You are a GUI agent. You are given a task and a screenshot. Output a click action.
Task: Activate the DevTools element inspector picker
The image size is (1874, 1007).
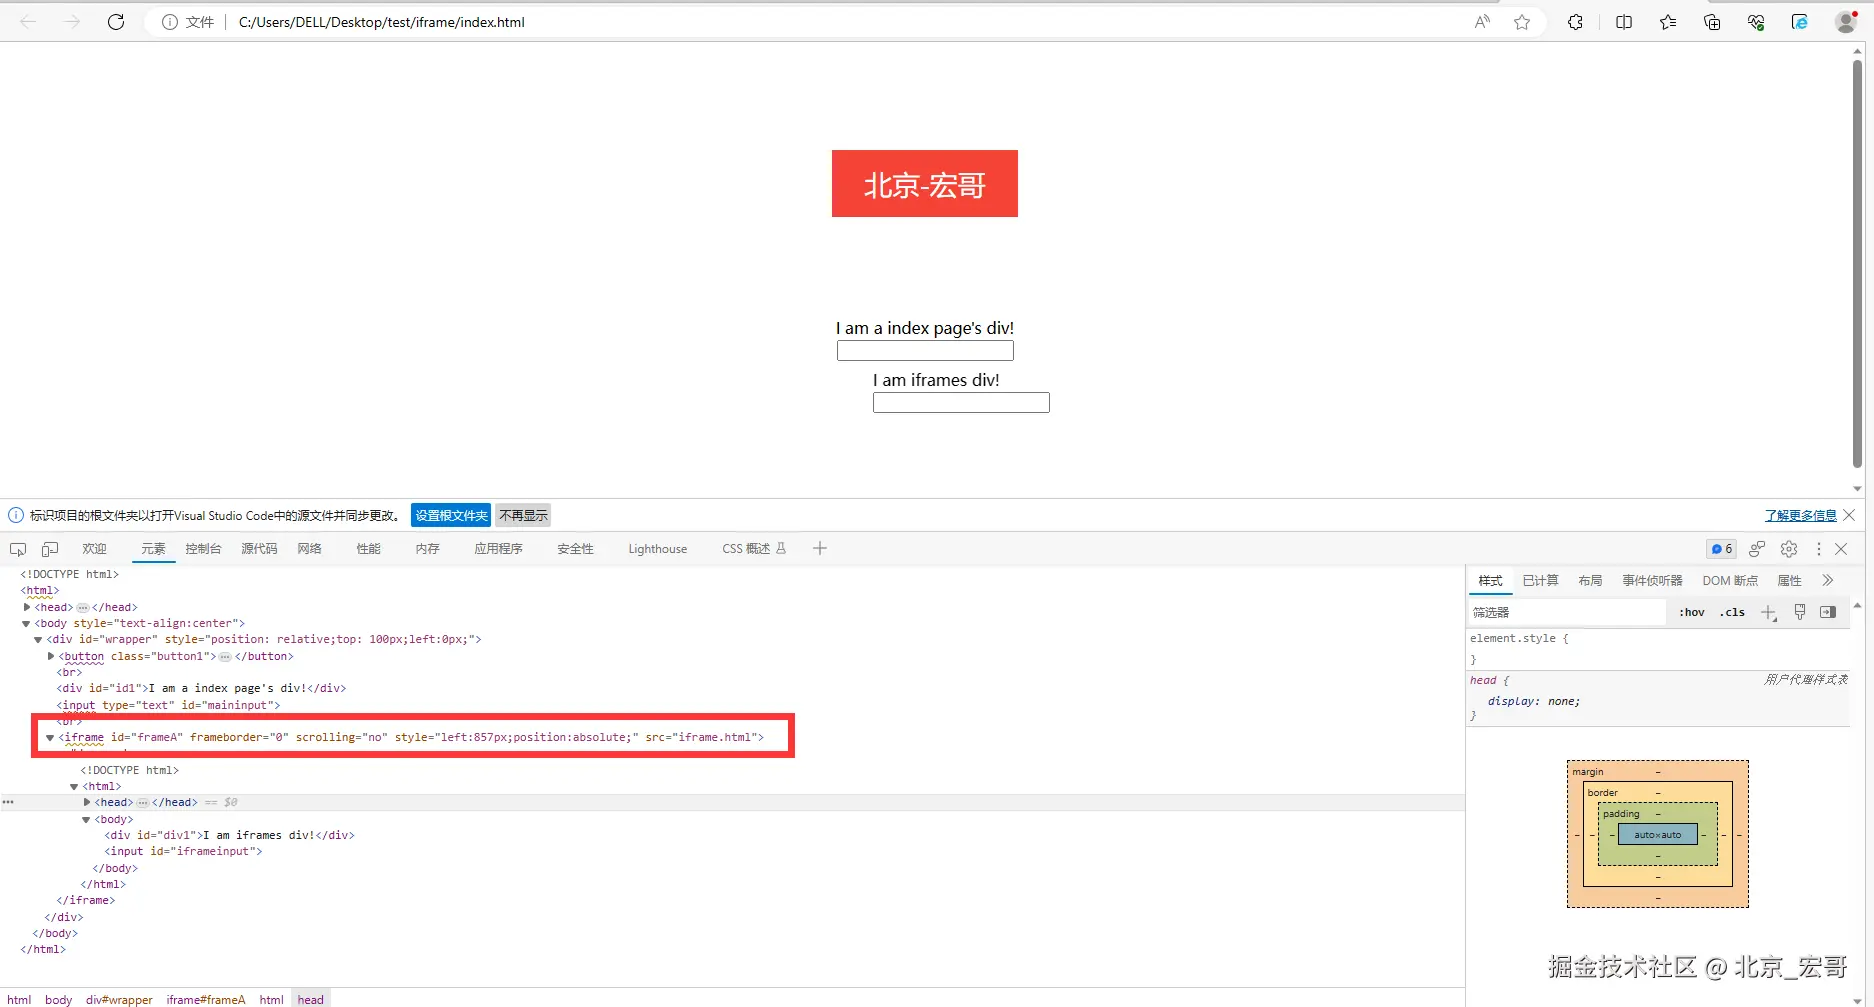18,549
